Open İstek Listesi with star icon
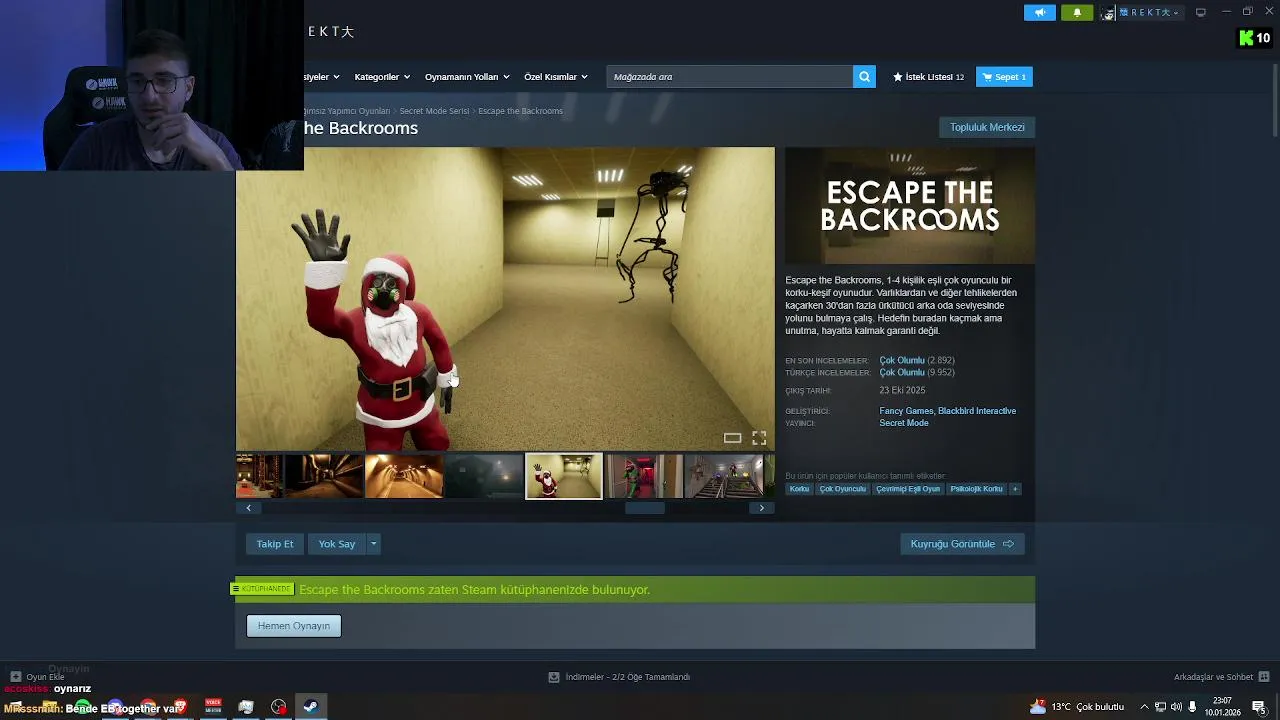The image size is (1280, 720). point(928,77)
